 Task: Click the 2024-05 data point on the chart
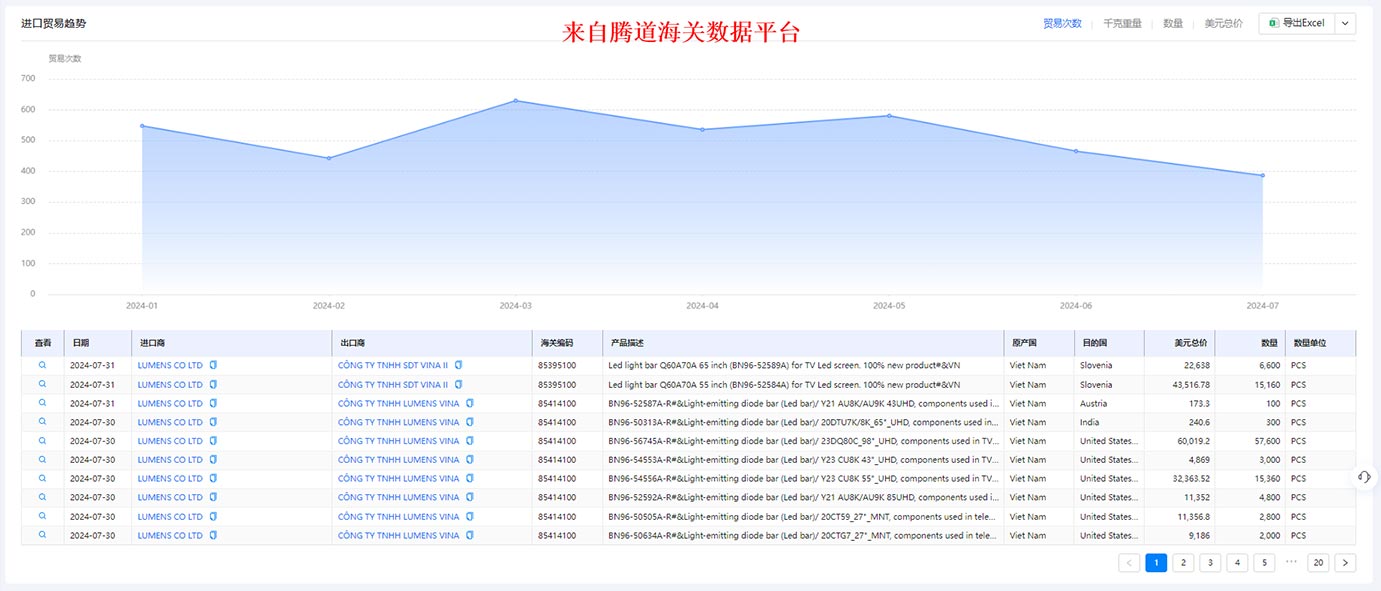(889, 115)
